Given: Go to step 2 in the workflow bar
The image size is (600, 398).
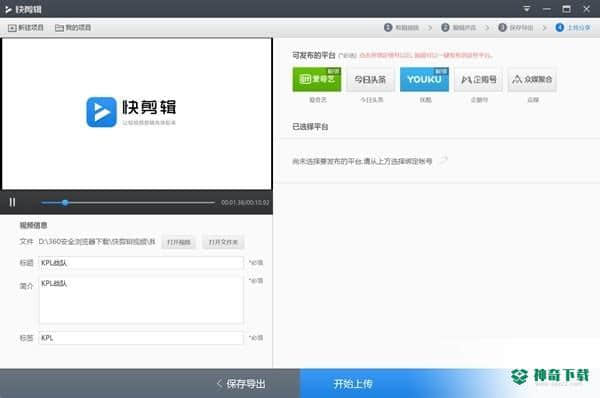Looking at the screenshot, I should point(458,28).
